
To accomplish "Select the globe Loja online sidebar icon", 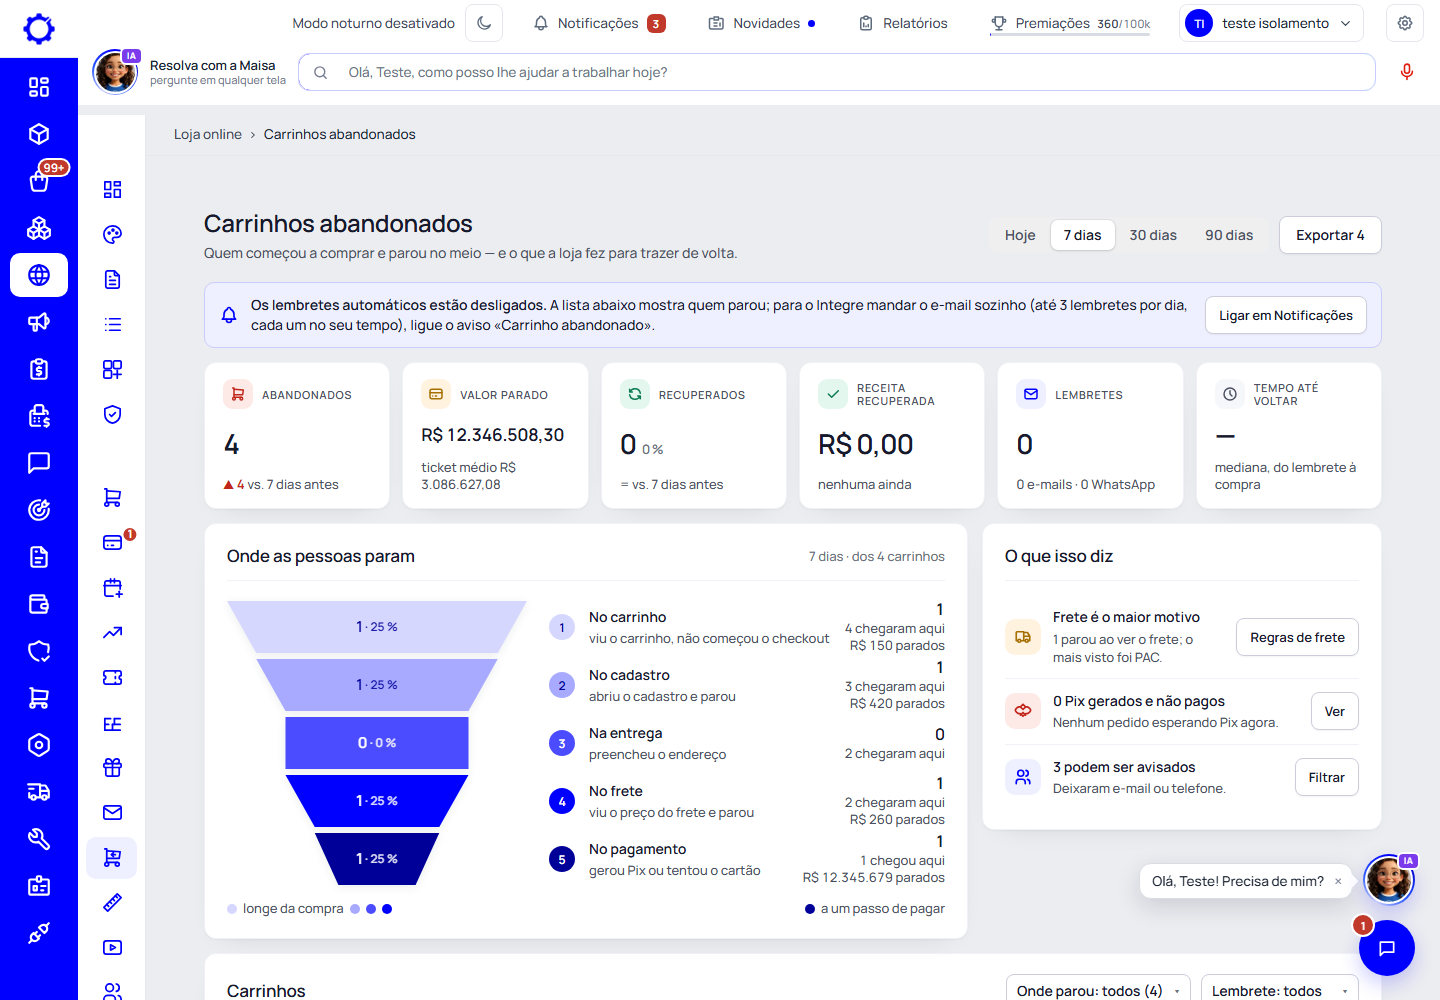I will tap(39, 275).
